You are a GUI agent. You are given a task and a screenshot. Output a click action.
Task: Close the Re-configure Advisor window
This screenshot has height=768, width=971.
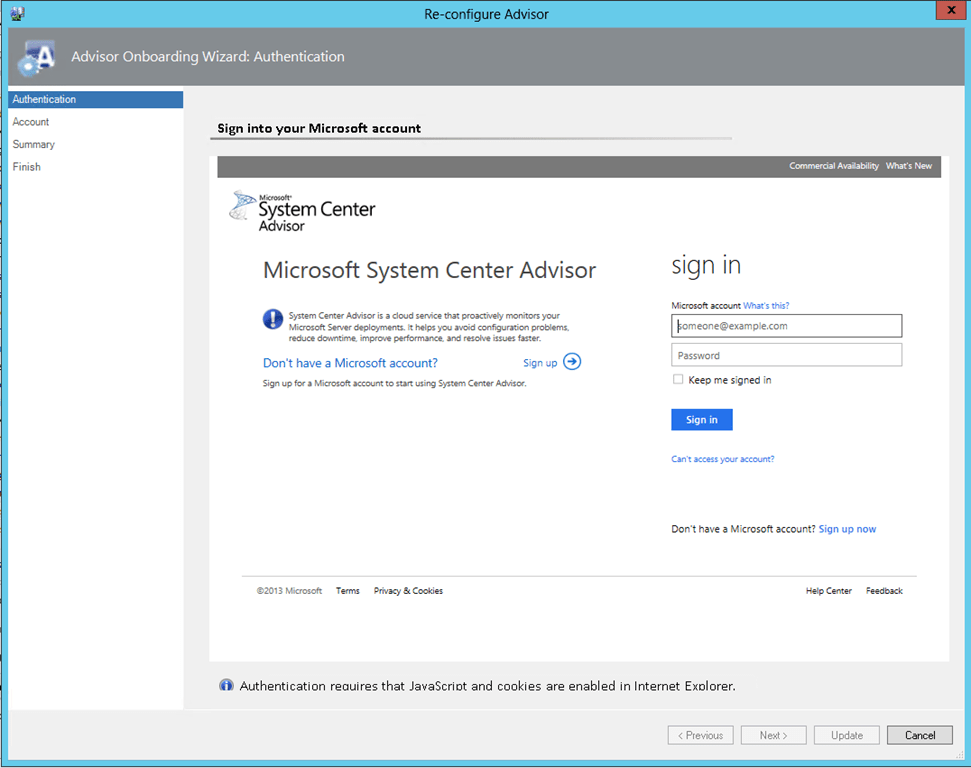951,11
